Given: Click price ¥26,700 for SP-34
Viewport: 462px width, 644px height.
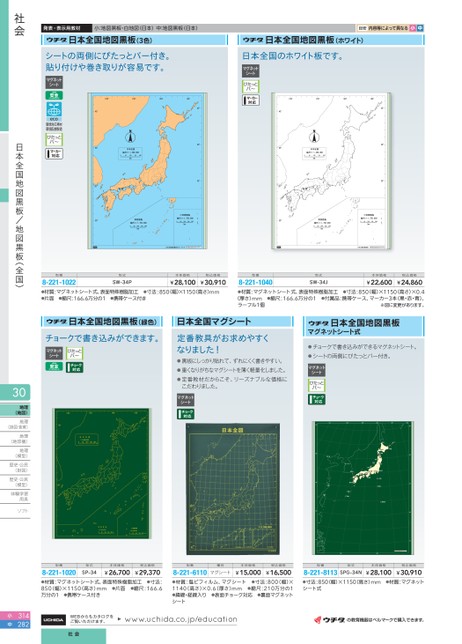Looking at the screenshot, I should coord(117,573).
